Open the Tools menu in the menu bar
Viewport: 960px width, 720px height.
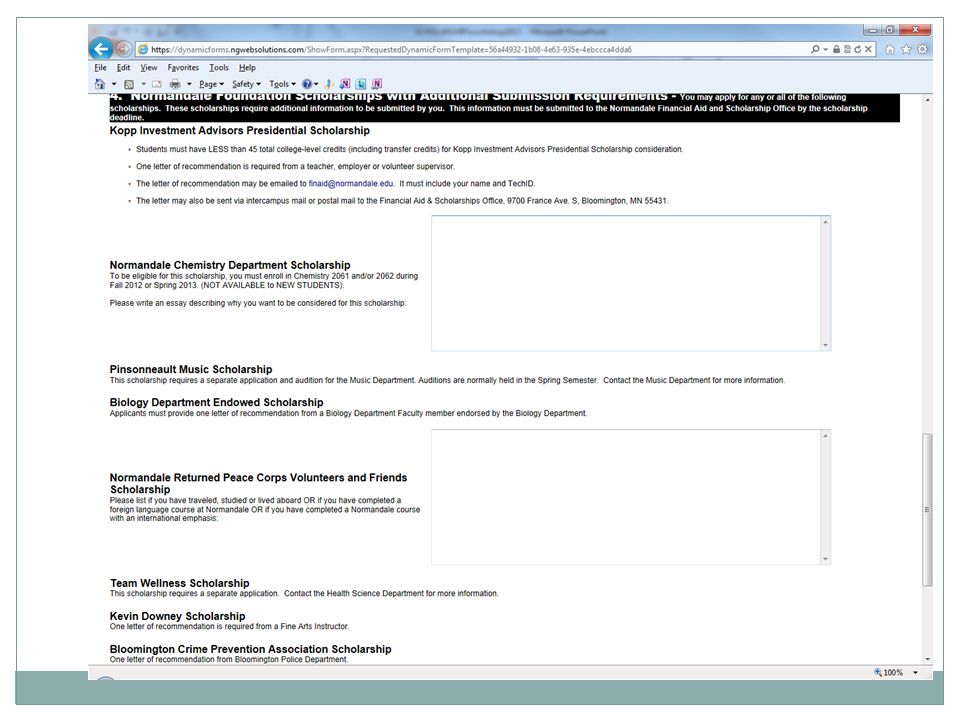click(x=219, y=67)
